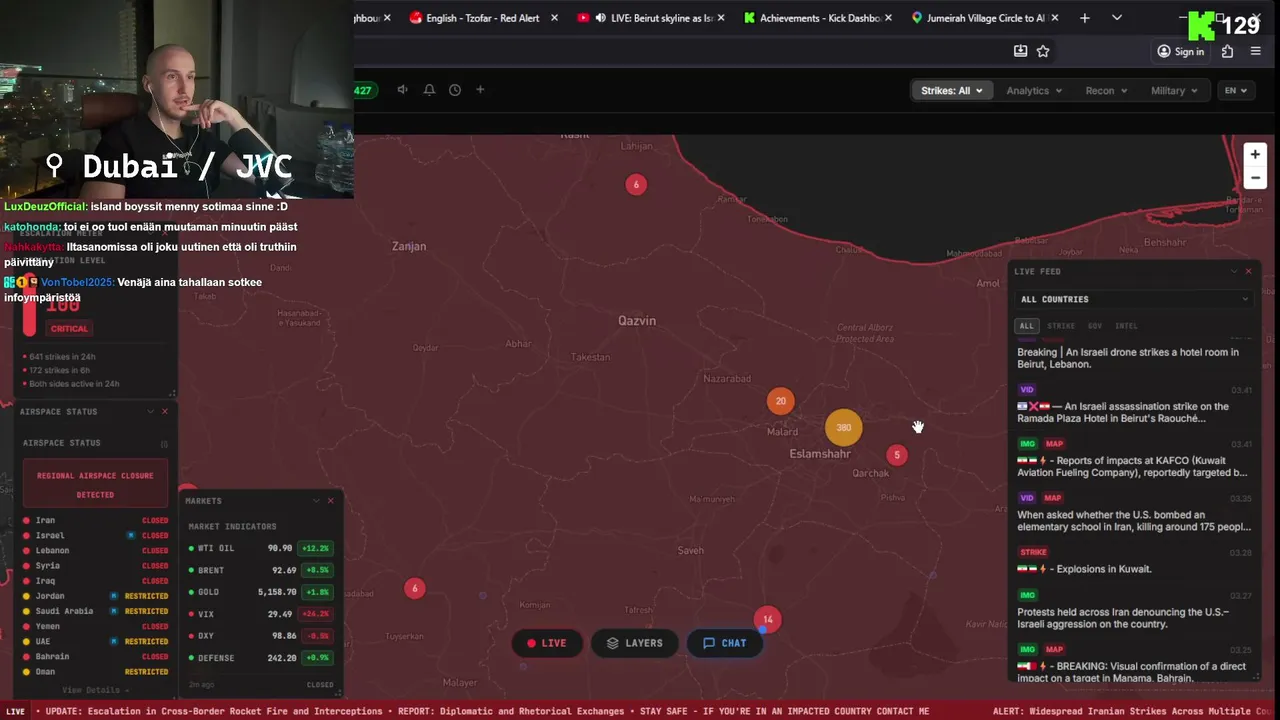
Task: Mute sound with the speaker icon
Action: tap(402, 90)
